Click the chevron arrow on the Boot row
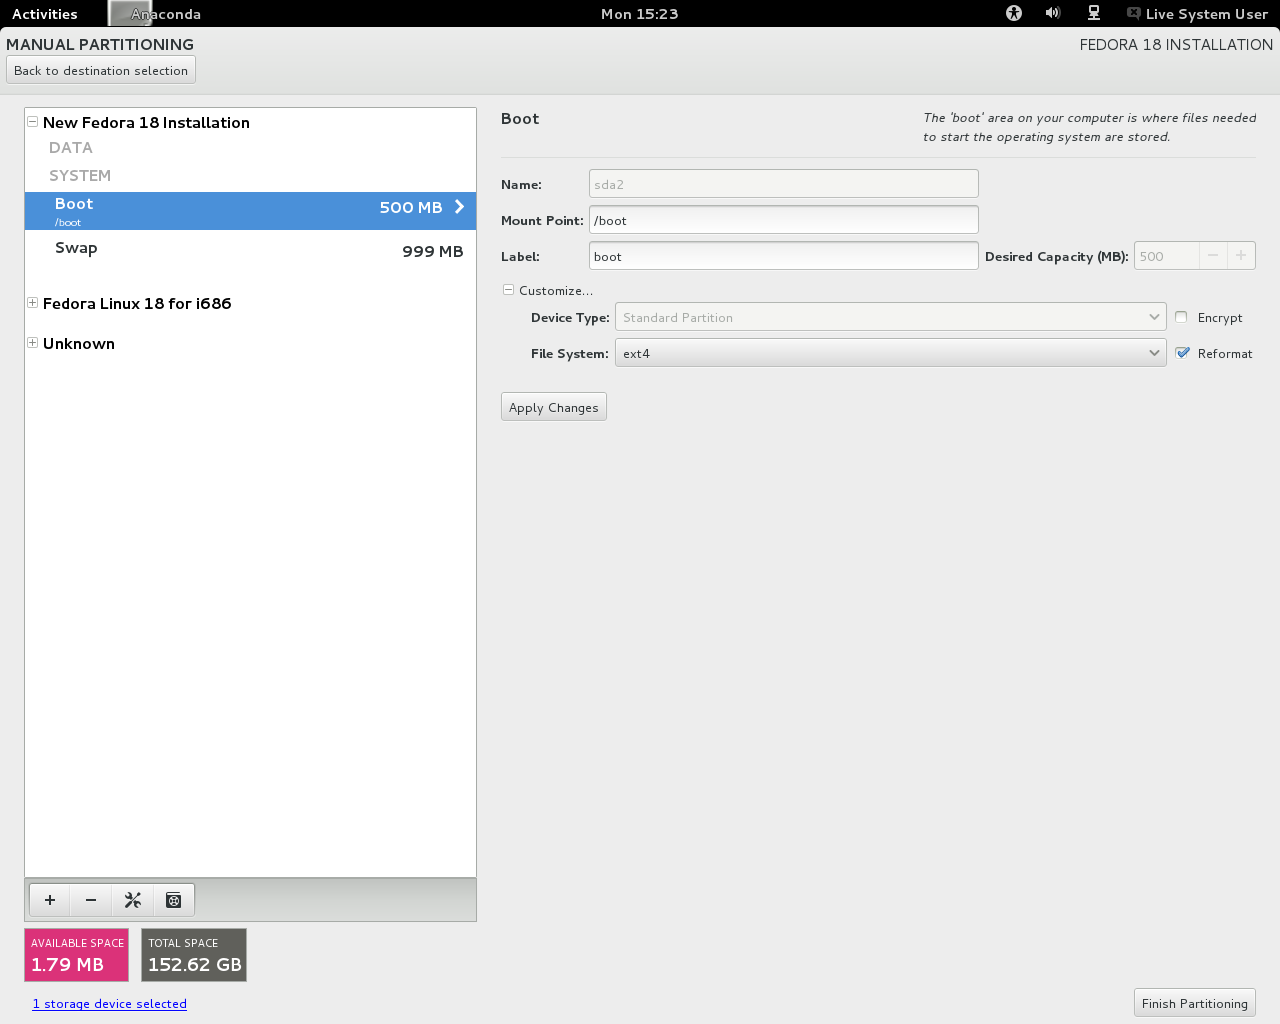Viewport: 1280px width, 1024px height. (x=459, y=207)
